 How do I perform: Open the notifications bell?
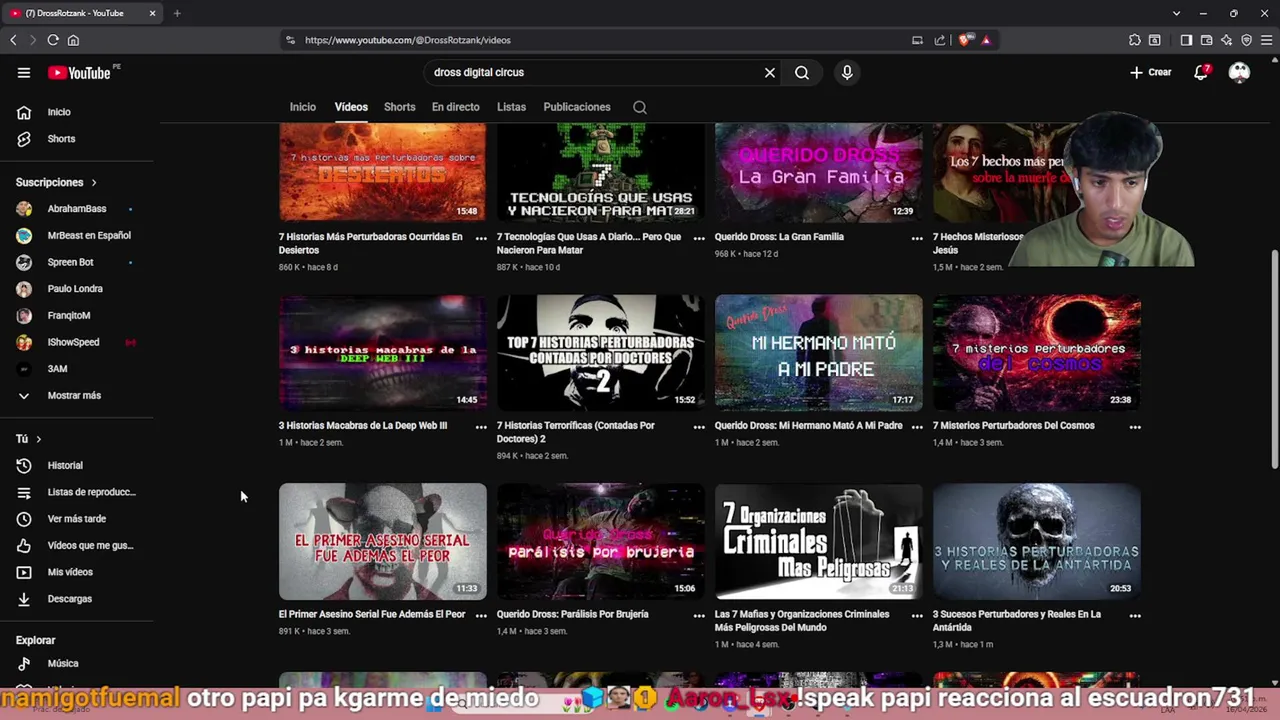click(1201, 72)
